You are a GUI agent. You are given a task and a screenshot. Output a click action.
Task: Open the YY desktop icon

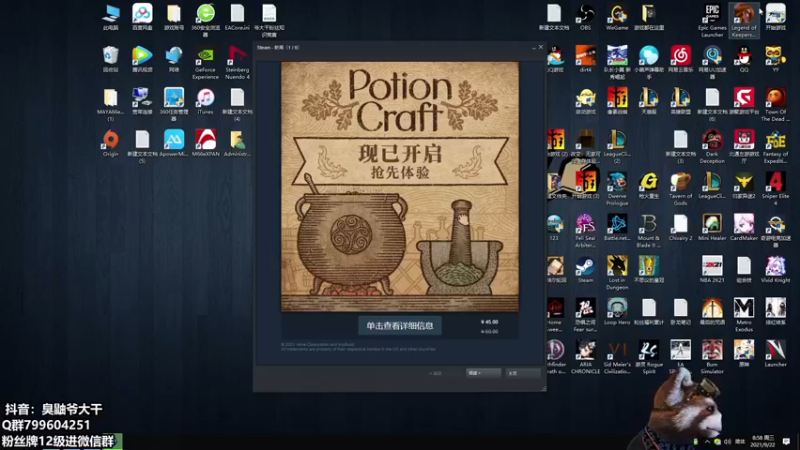[x=775, y=59]
